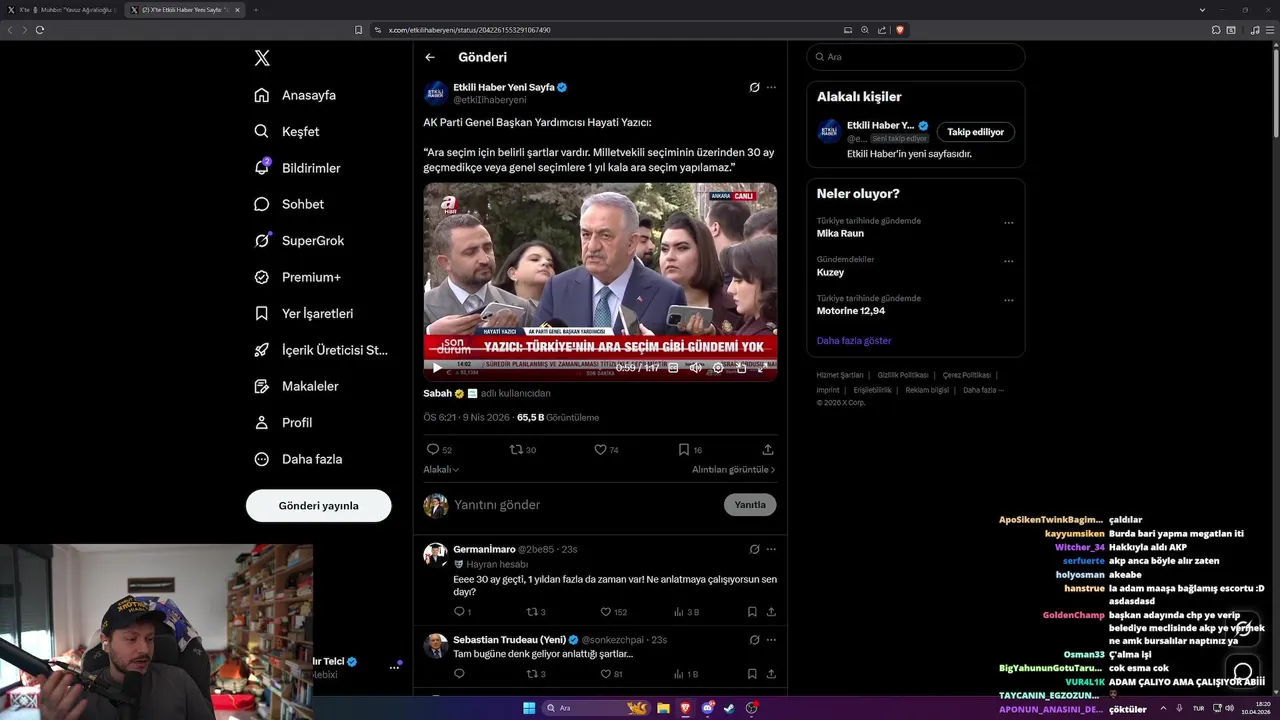1280x720 pixels.
Task: Open File Explorer from taskbar
Action: (x=663, y=708)
